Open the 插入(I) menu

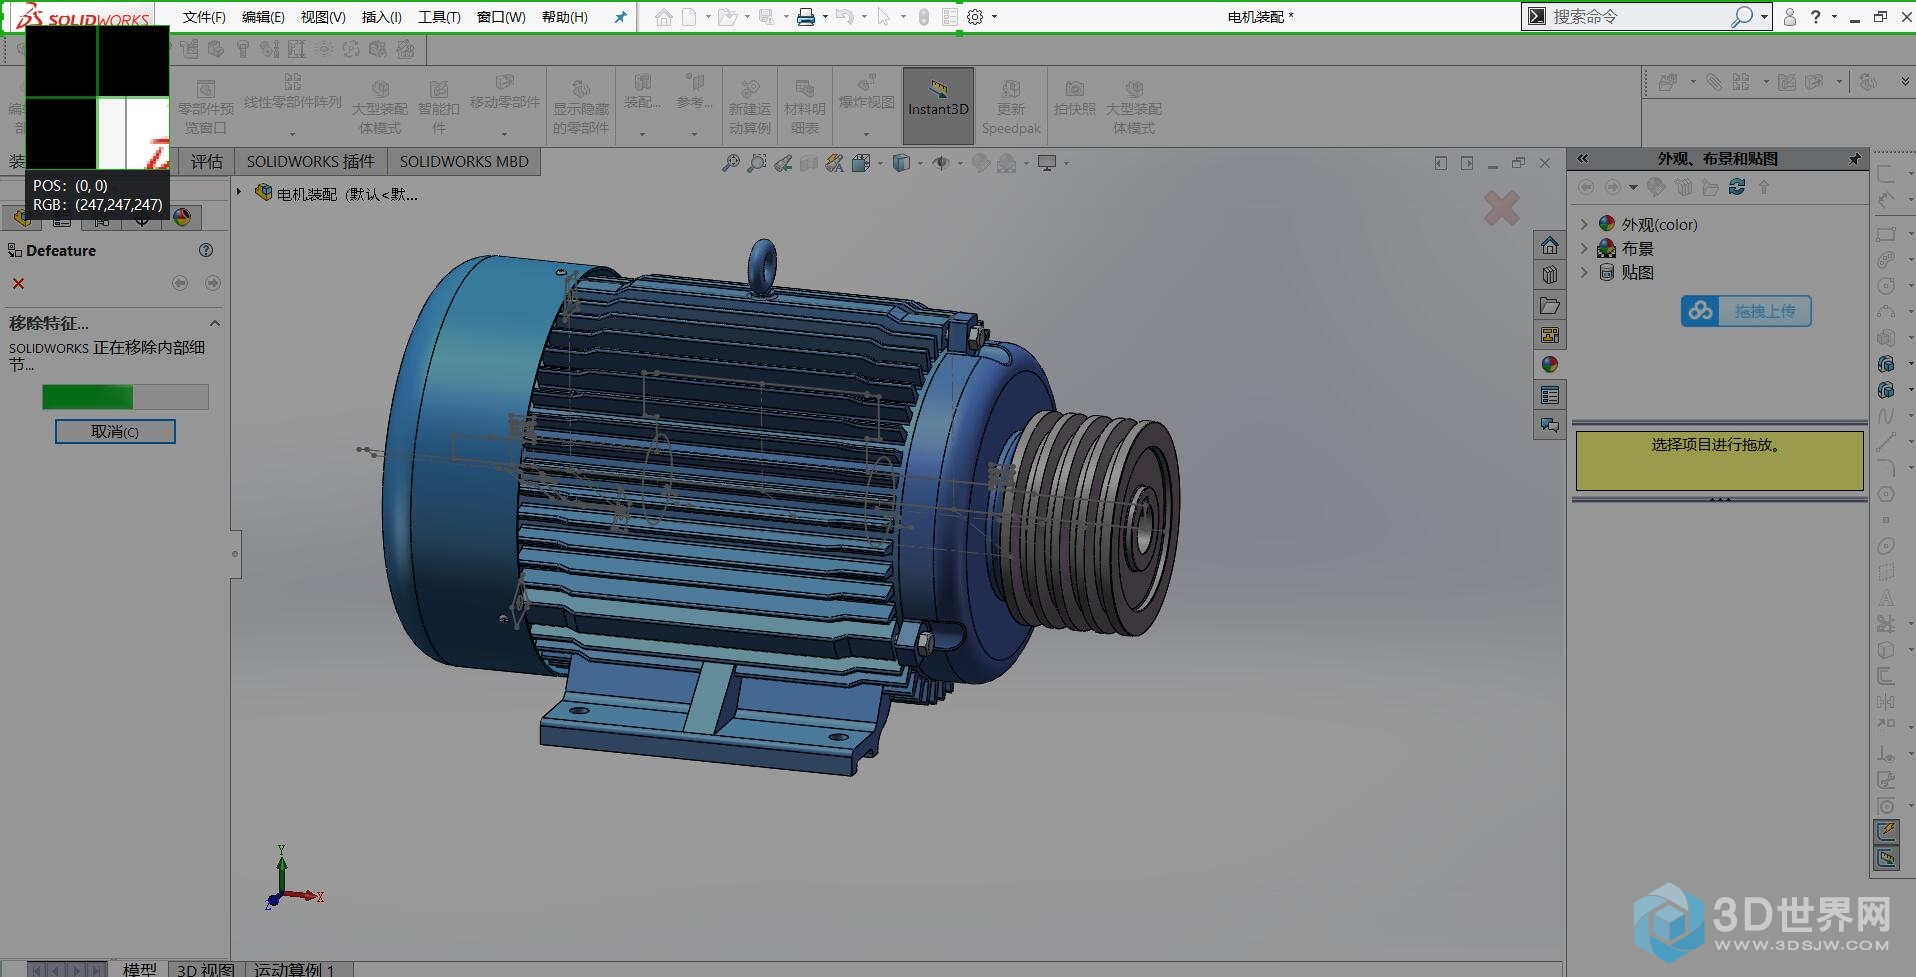tap(381, 17)
